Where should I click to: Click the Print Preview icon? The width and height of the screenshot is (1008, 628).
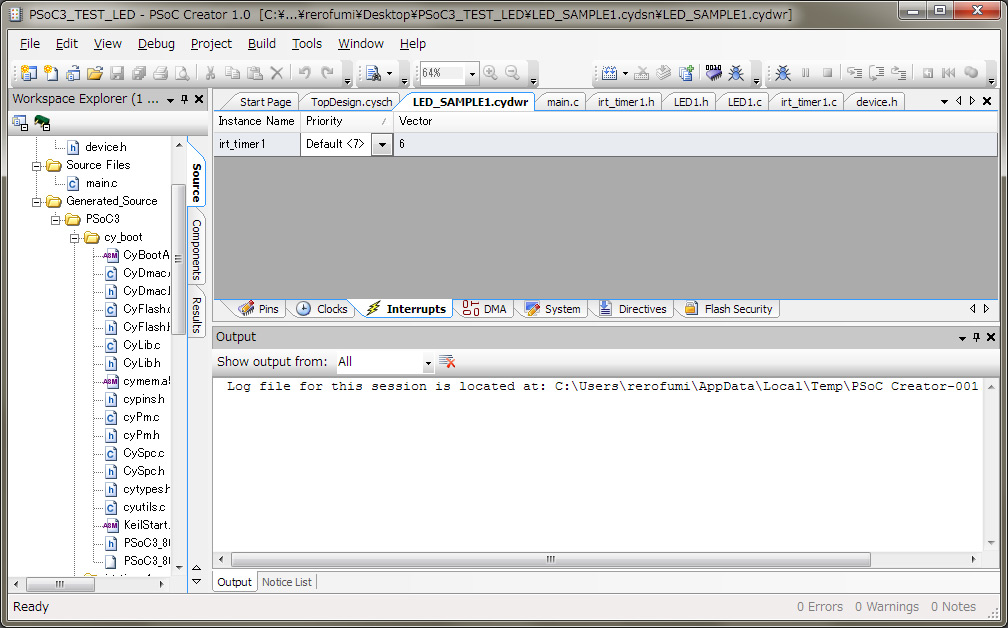point(183,73)
